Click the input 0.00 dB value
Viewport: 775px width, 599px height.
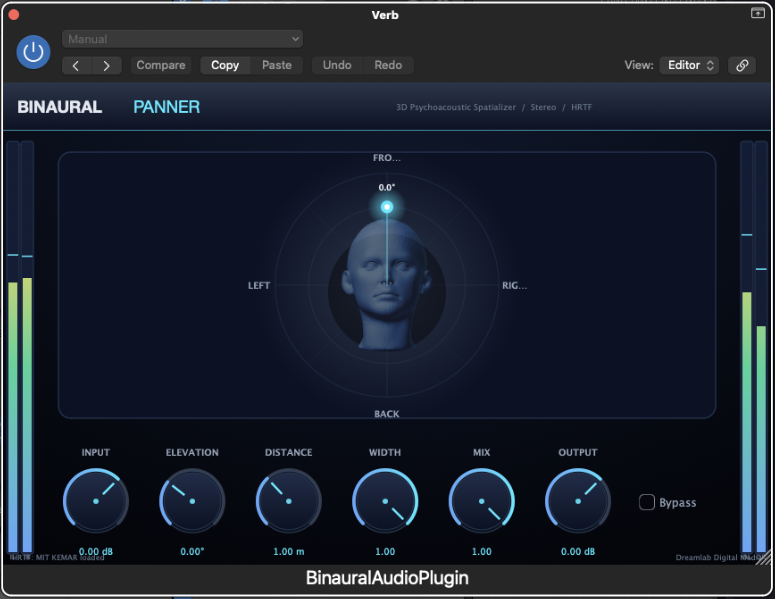tap(96, 552)
